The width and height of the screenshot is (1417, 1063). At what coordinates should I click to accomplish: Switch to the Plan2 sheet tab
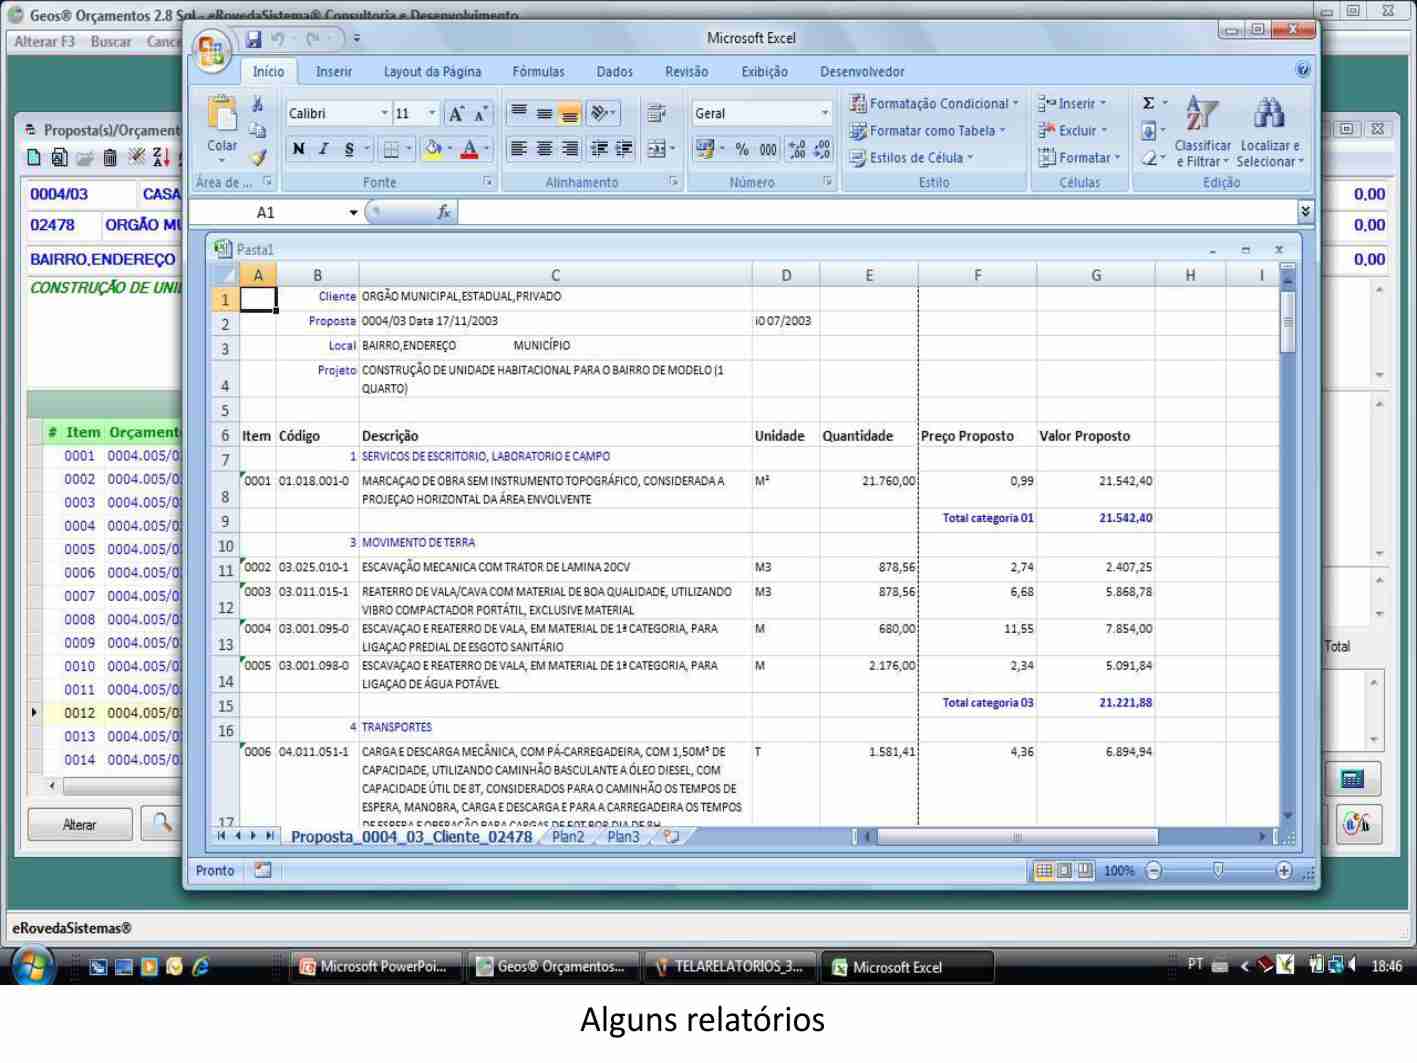coord(568,836)
